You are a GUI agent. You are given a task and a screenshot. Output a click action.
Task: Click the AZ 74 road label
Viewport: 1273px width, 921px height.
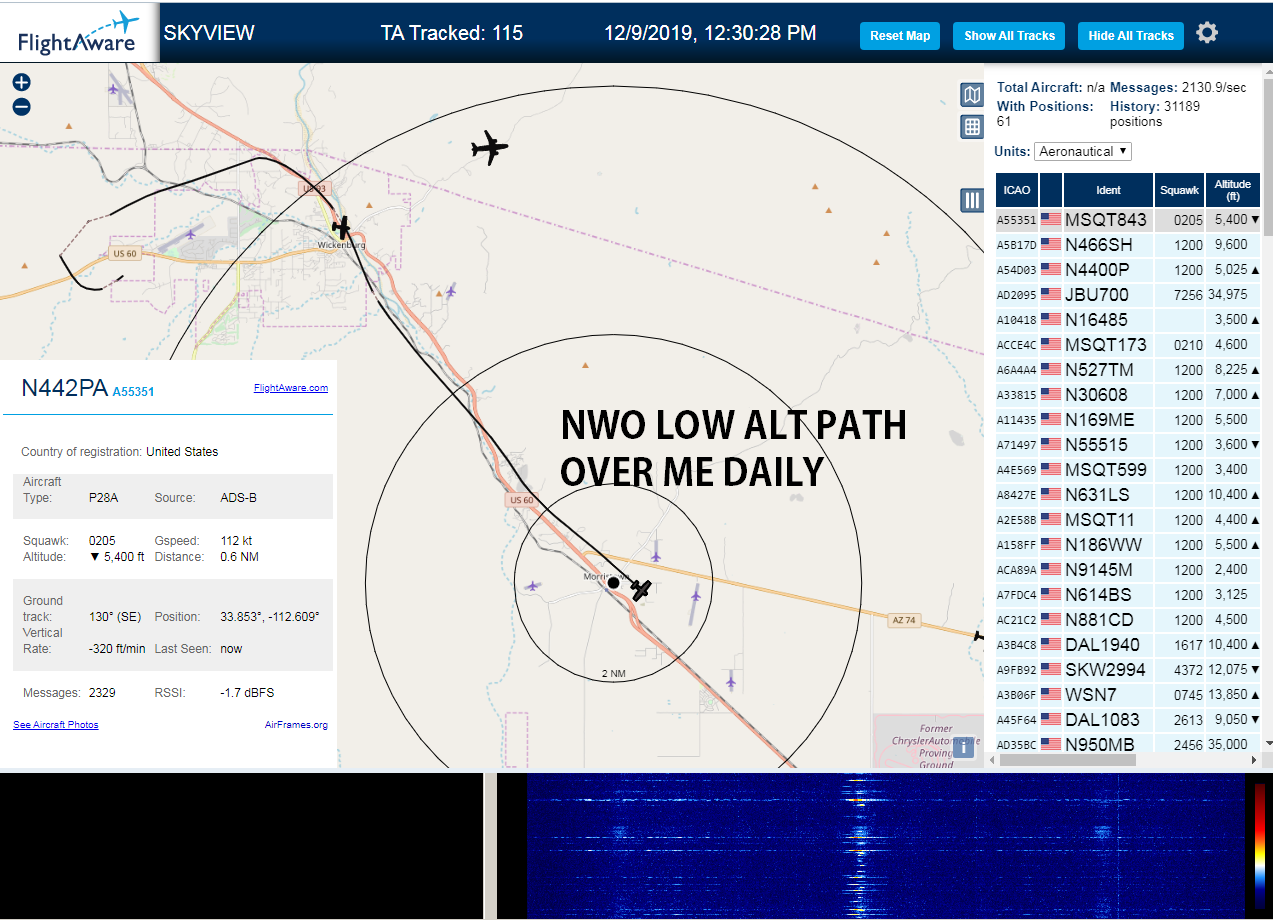903,620
